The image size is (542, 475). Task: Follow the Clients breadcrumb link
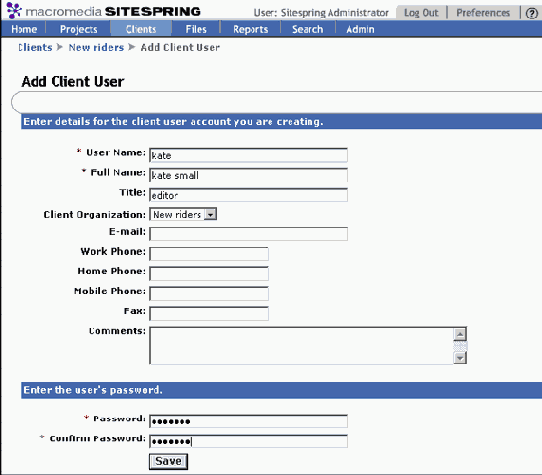coord(35,47)
